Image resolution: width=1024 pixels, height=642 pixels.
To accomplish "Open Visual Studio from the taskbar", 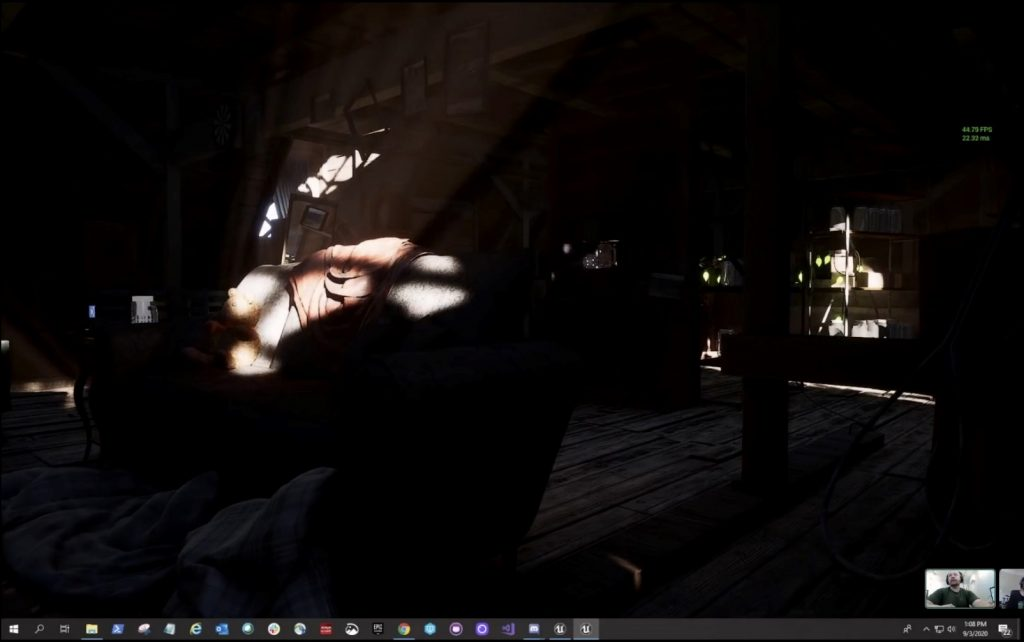I will click(x=507, y=629).
